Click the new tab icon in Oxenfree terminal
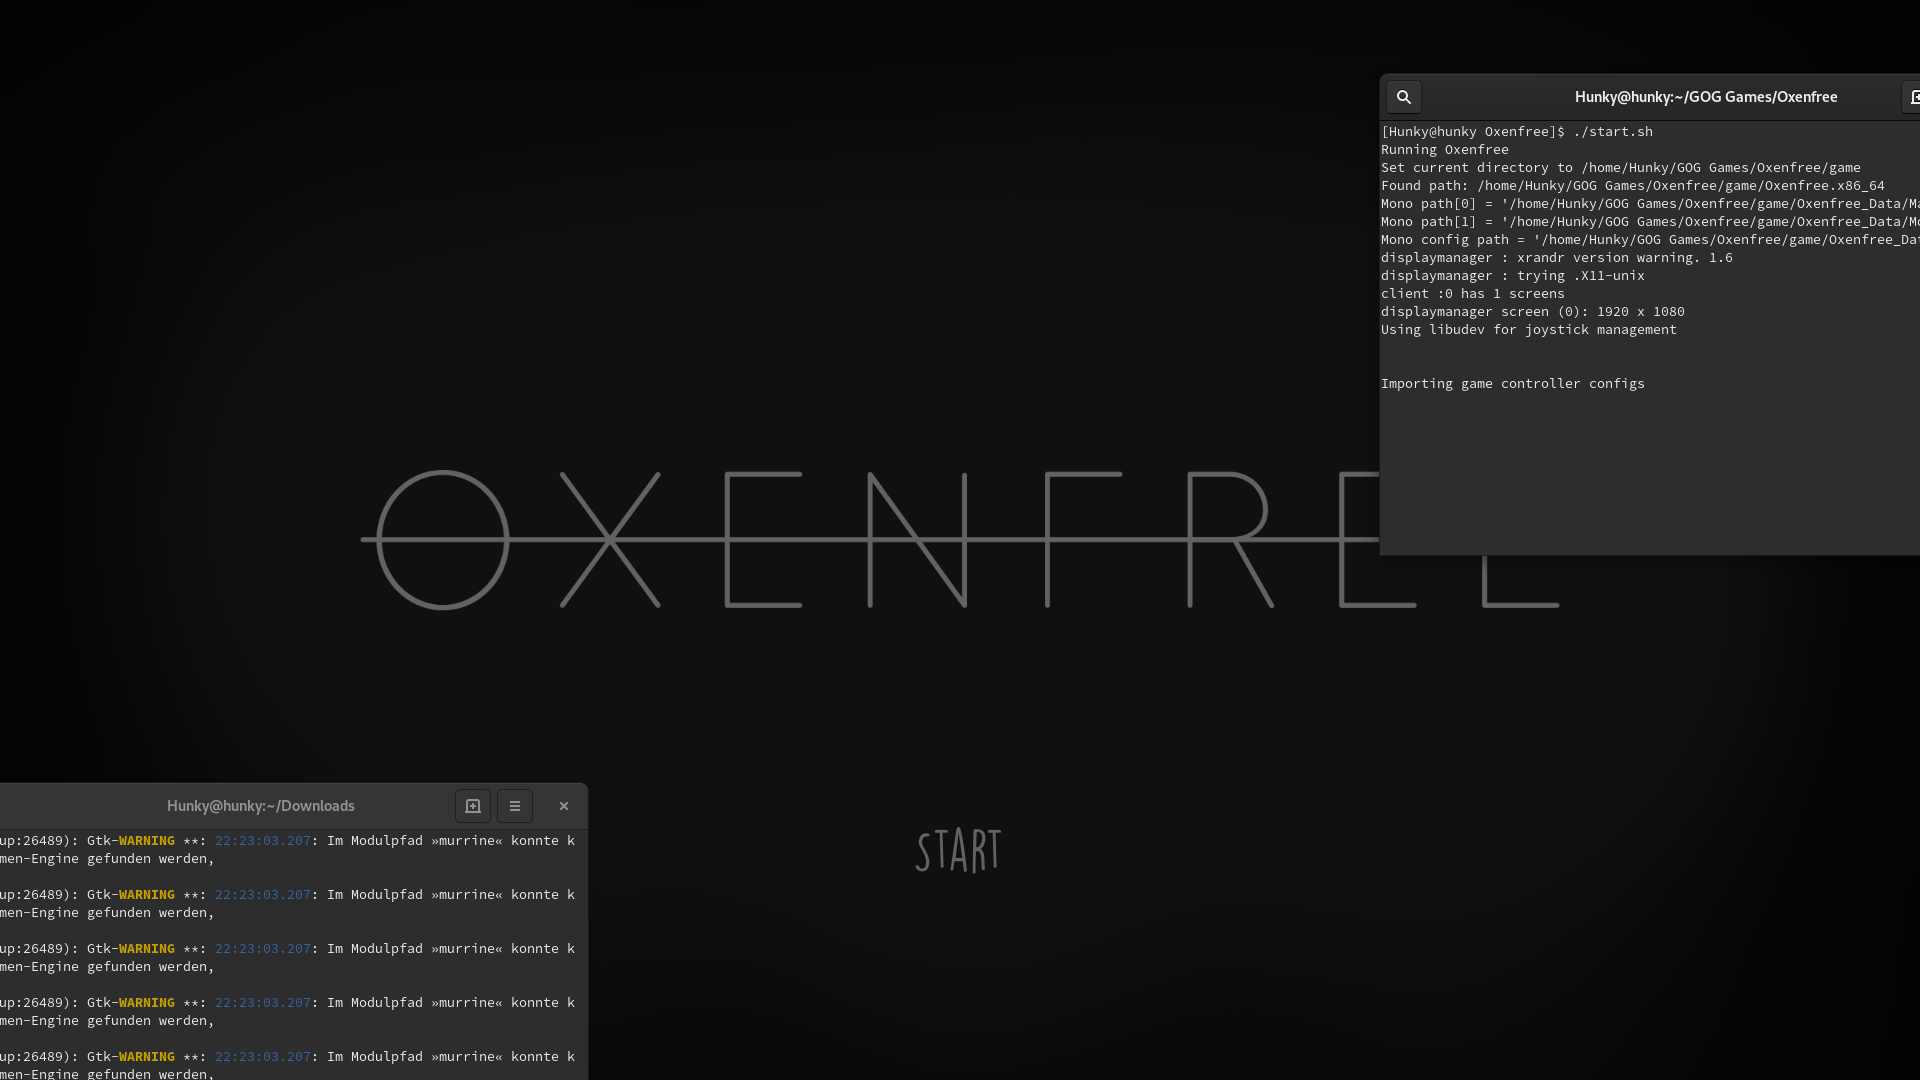This screenshot has height=1080, width=1920. (1912, 97)
